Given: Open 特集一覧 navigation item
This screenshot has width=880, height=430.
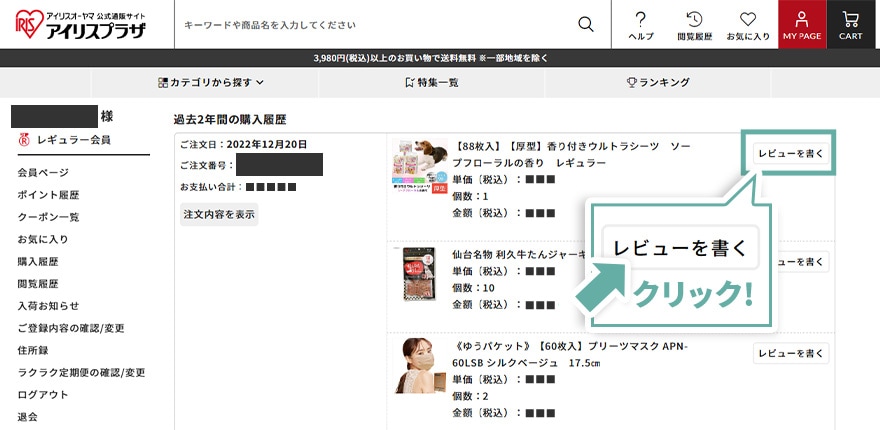Looking at the screenshot, I should click(x=431, y=83).
